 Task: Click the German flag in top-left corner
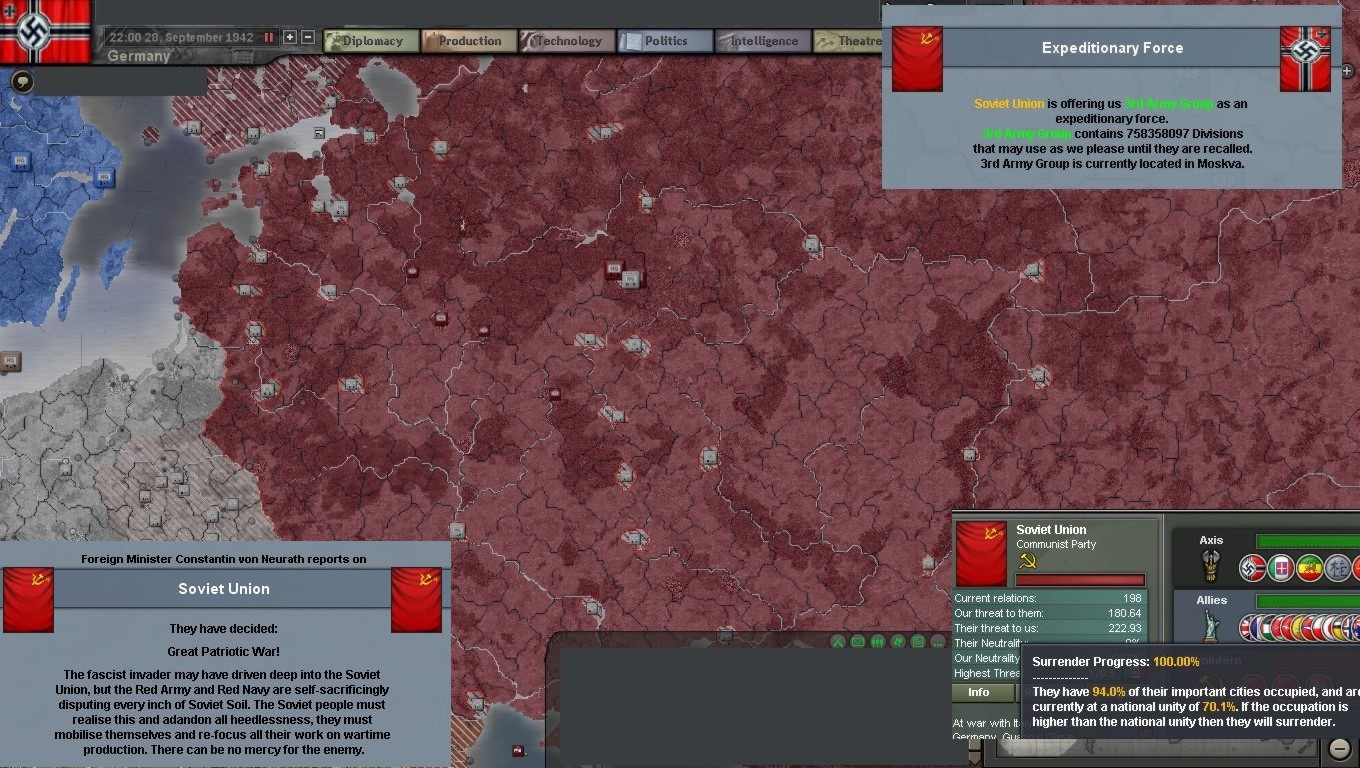point(46,31)
